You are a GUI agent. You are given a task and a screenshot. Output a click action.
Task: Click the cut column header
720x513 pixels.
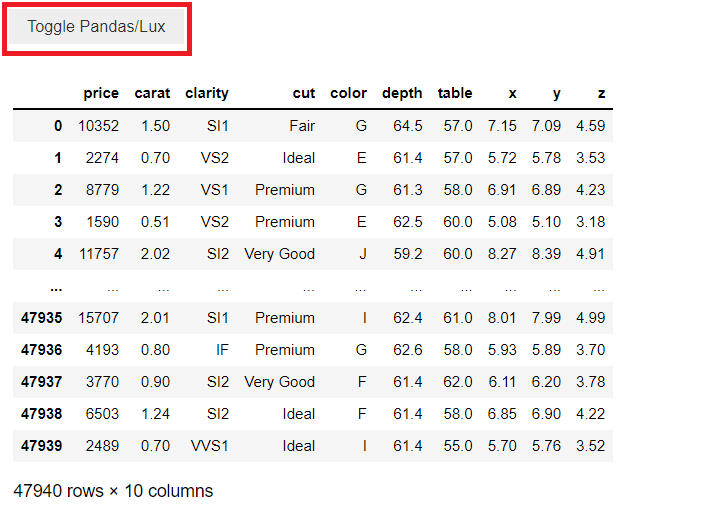pos(304,93)
